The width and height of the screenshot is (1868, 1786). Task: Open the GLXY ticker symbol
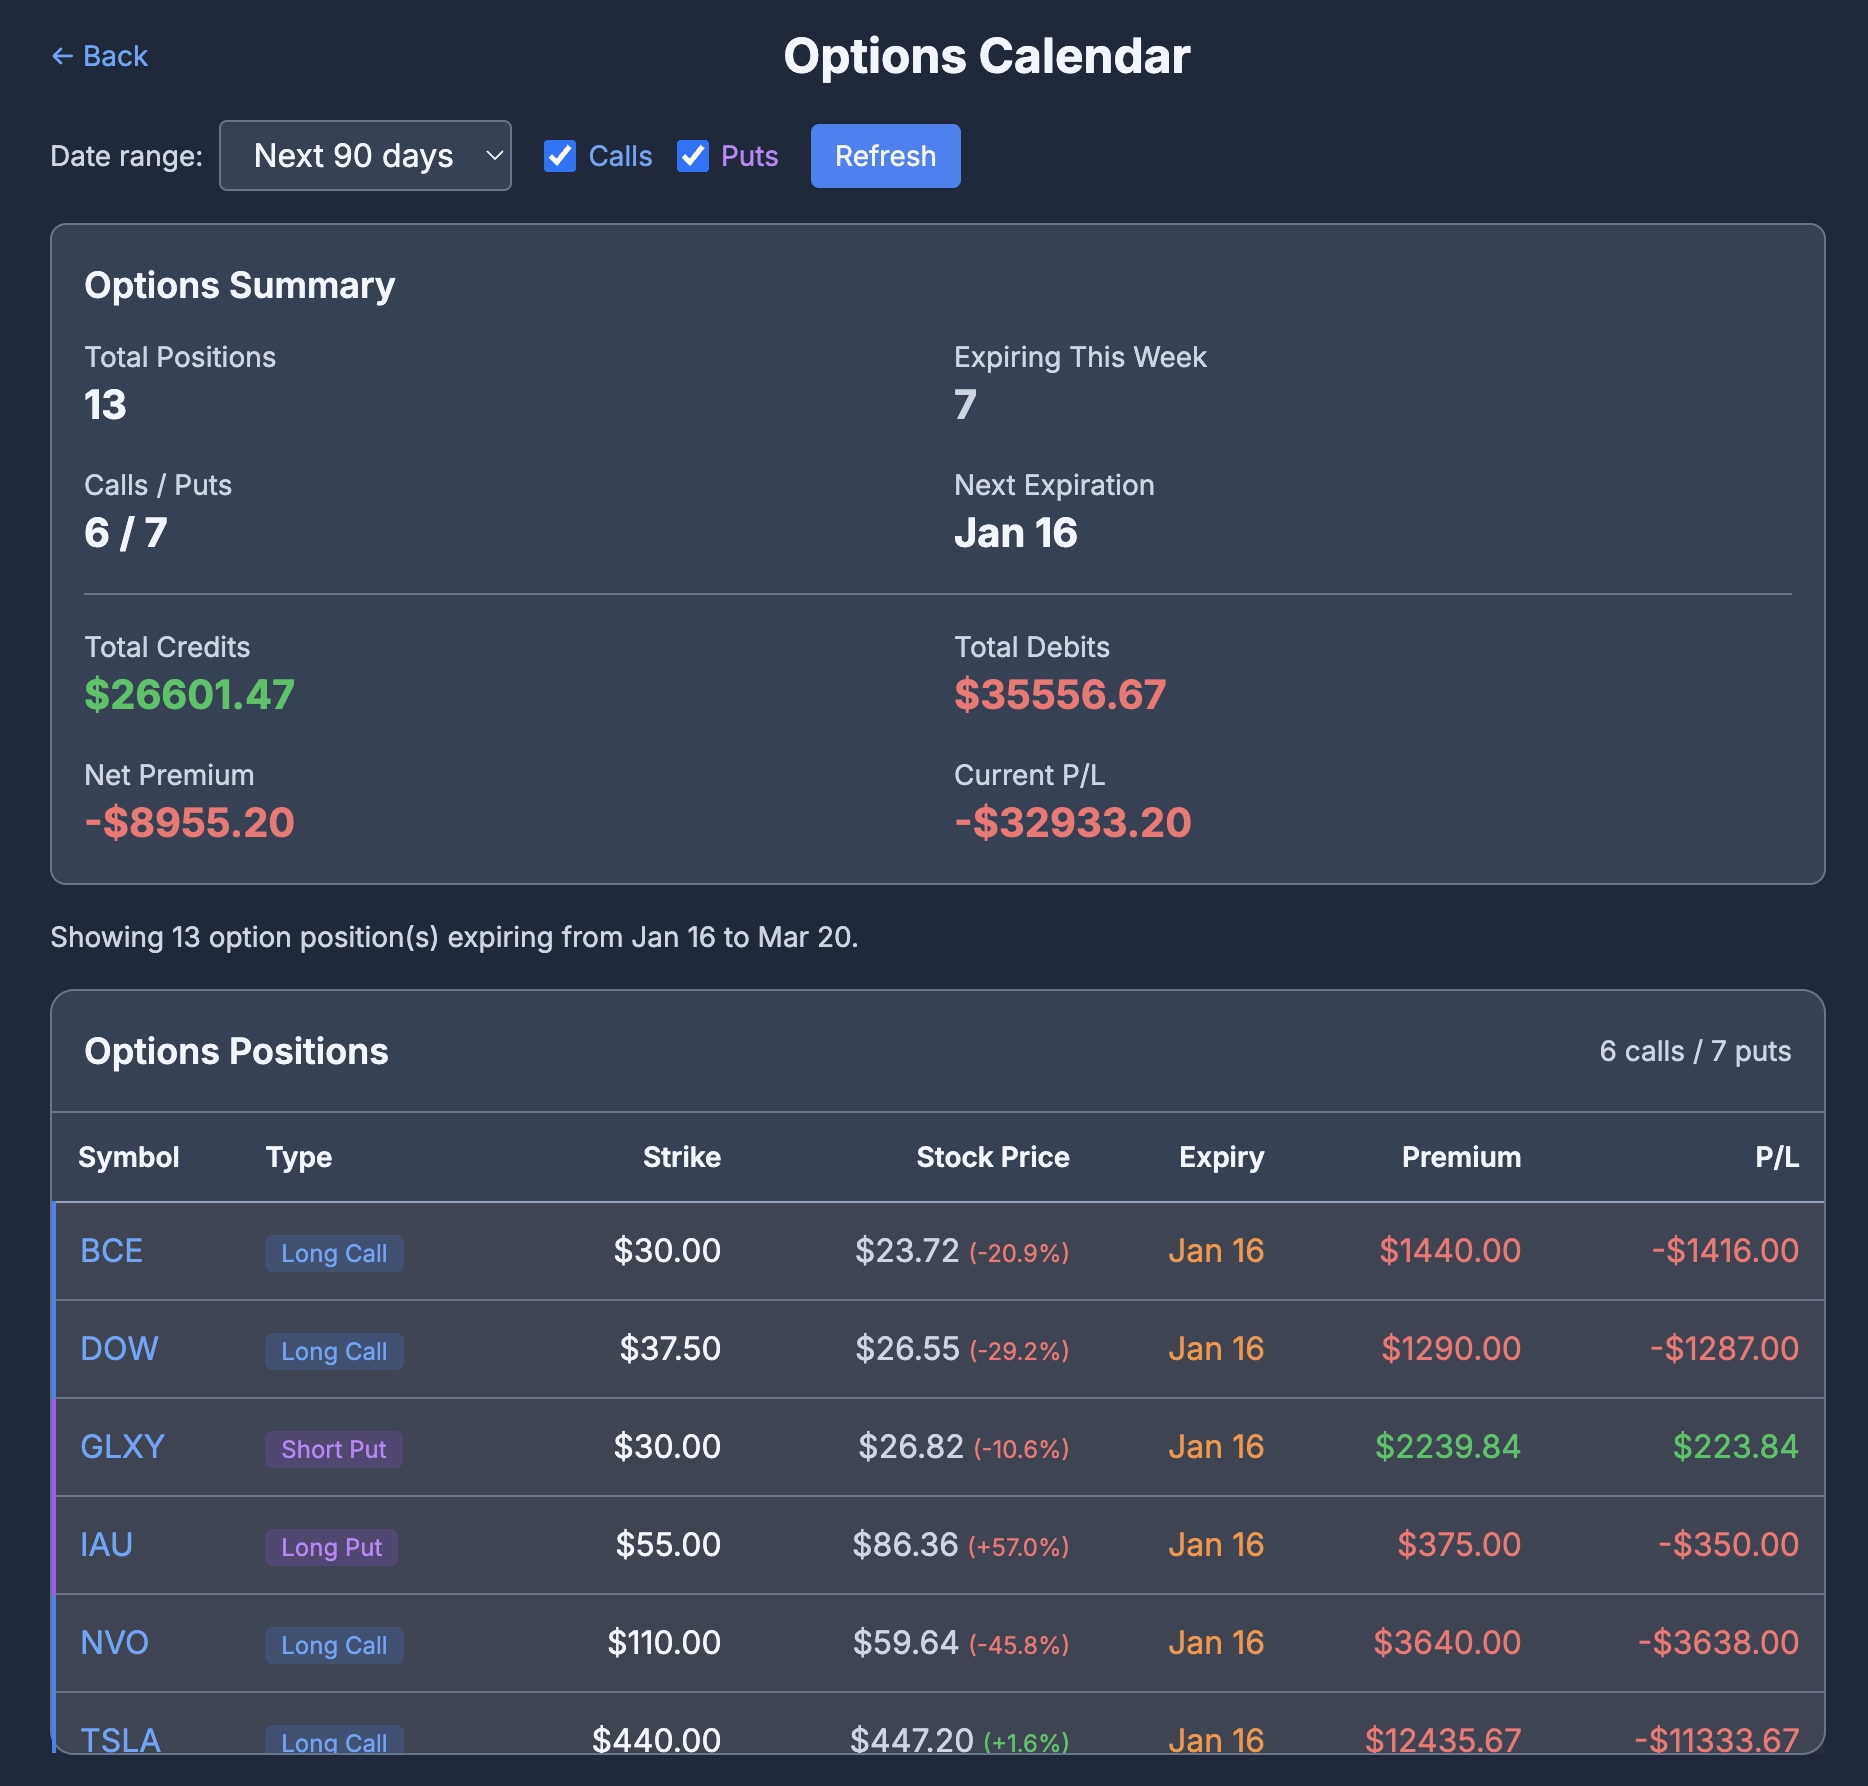(x=122, y=1446)
